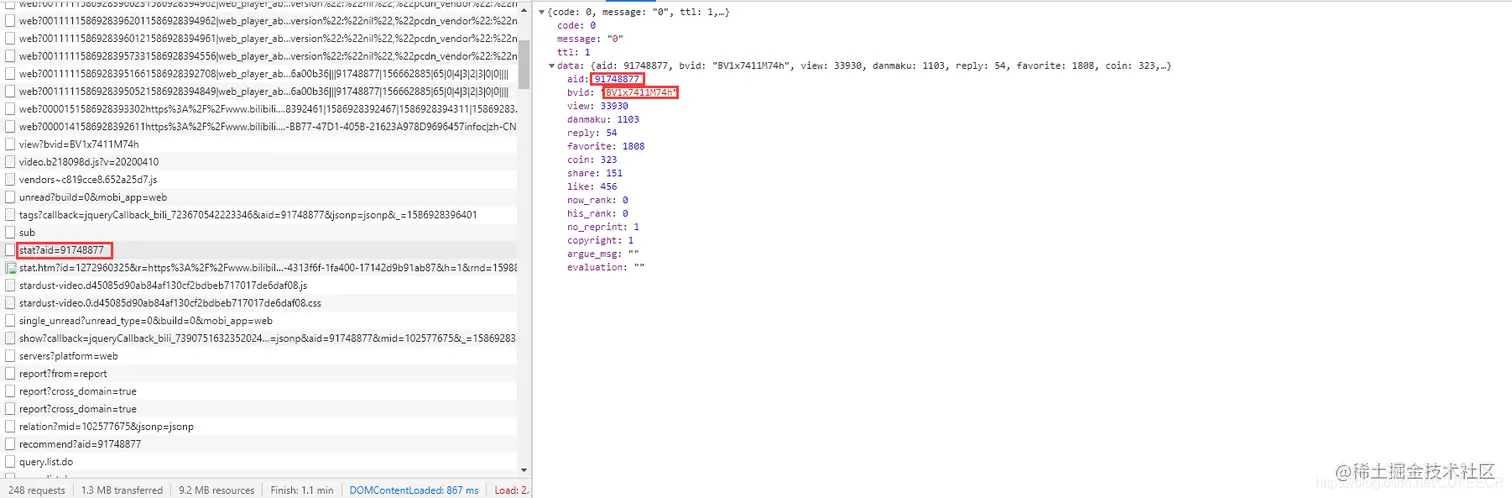Click the request list scrollbar down arrow
This screenshot has height=498, width=1512.
(x=524, y=473)
